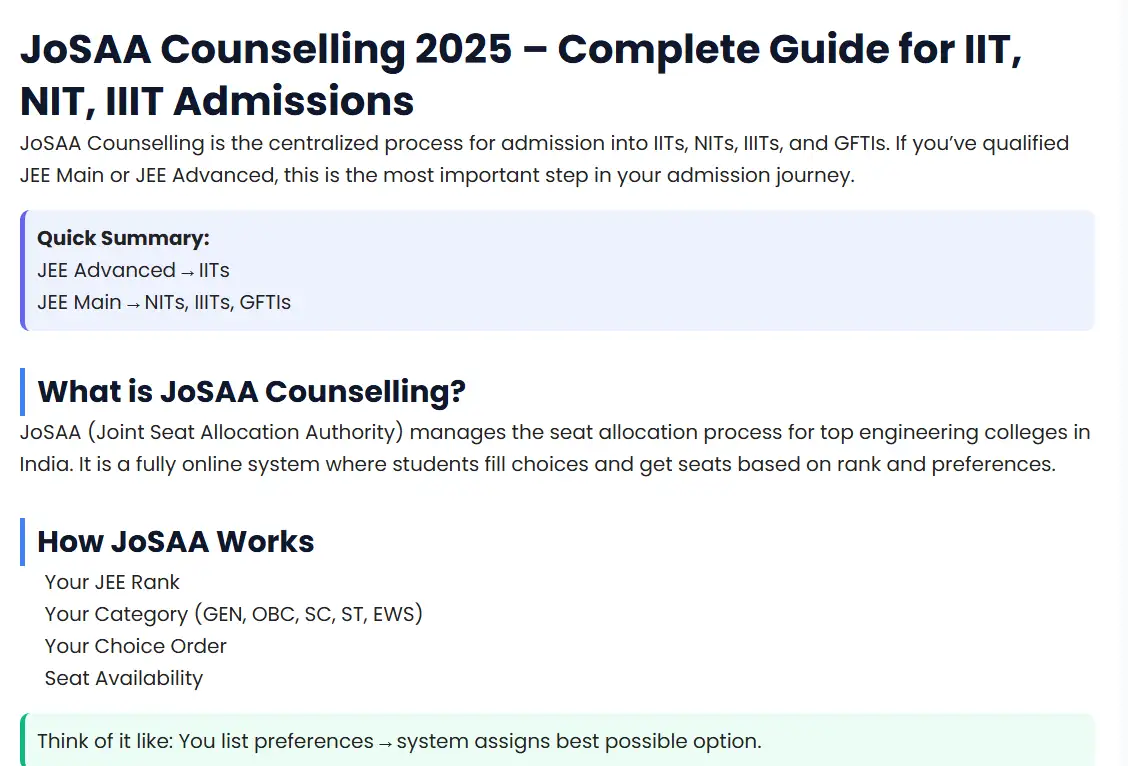Screen dimensions: 1128x766
Task: Click the How JoSAA Works heading
Action: tap(176, 542)
